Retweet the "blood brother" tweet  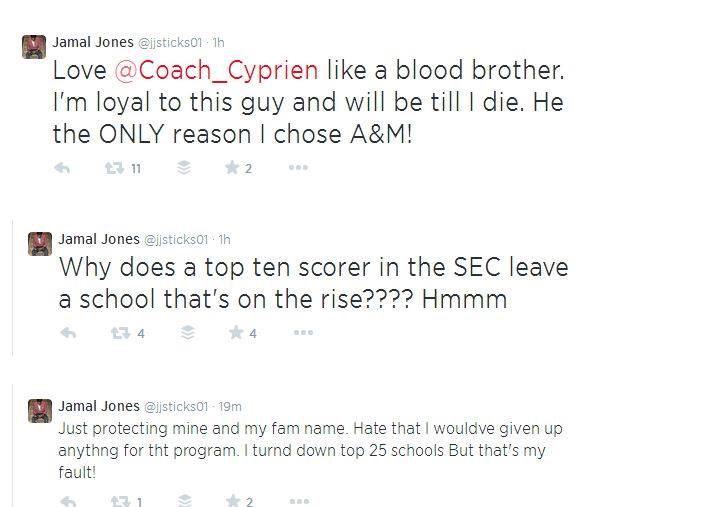[115, 168]
